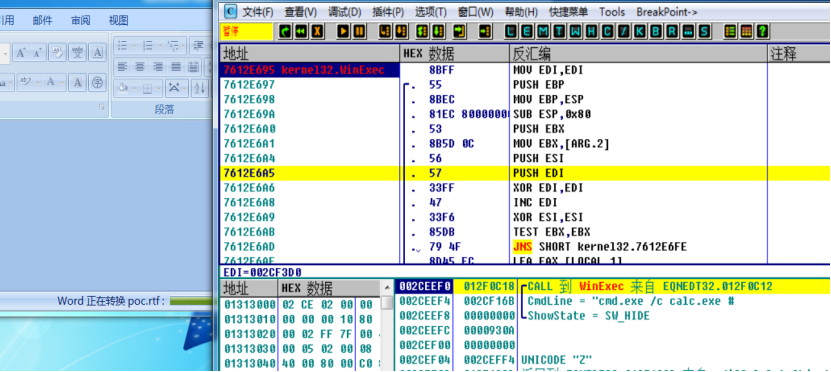Go to address toolbar icon
The image size is (831, 372).
pos(484,32)
